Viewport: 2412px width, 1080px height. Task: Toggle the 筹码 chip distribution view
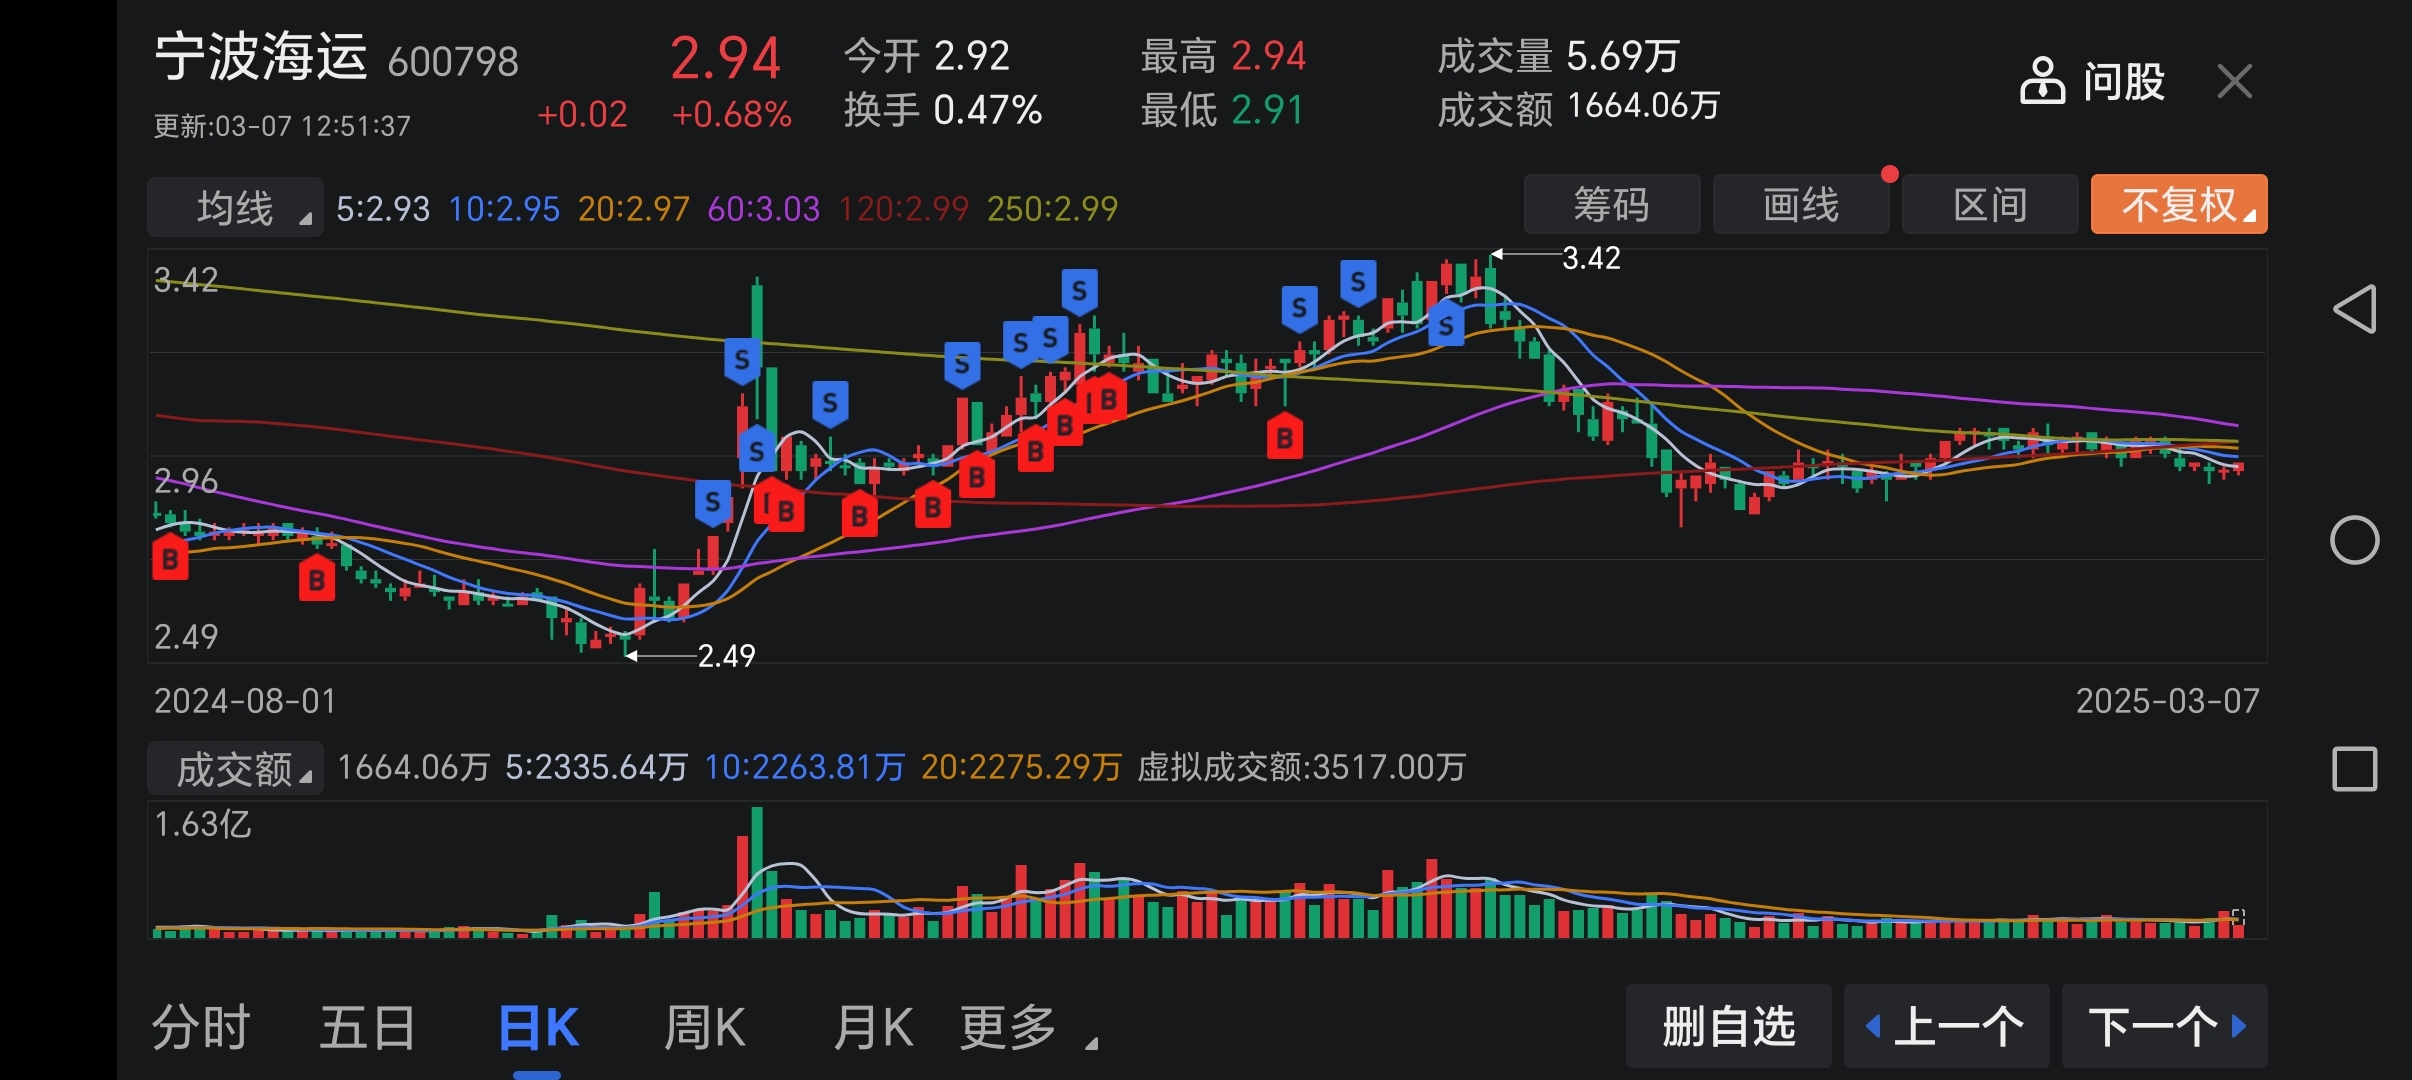click(x=1611, y=205)
